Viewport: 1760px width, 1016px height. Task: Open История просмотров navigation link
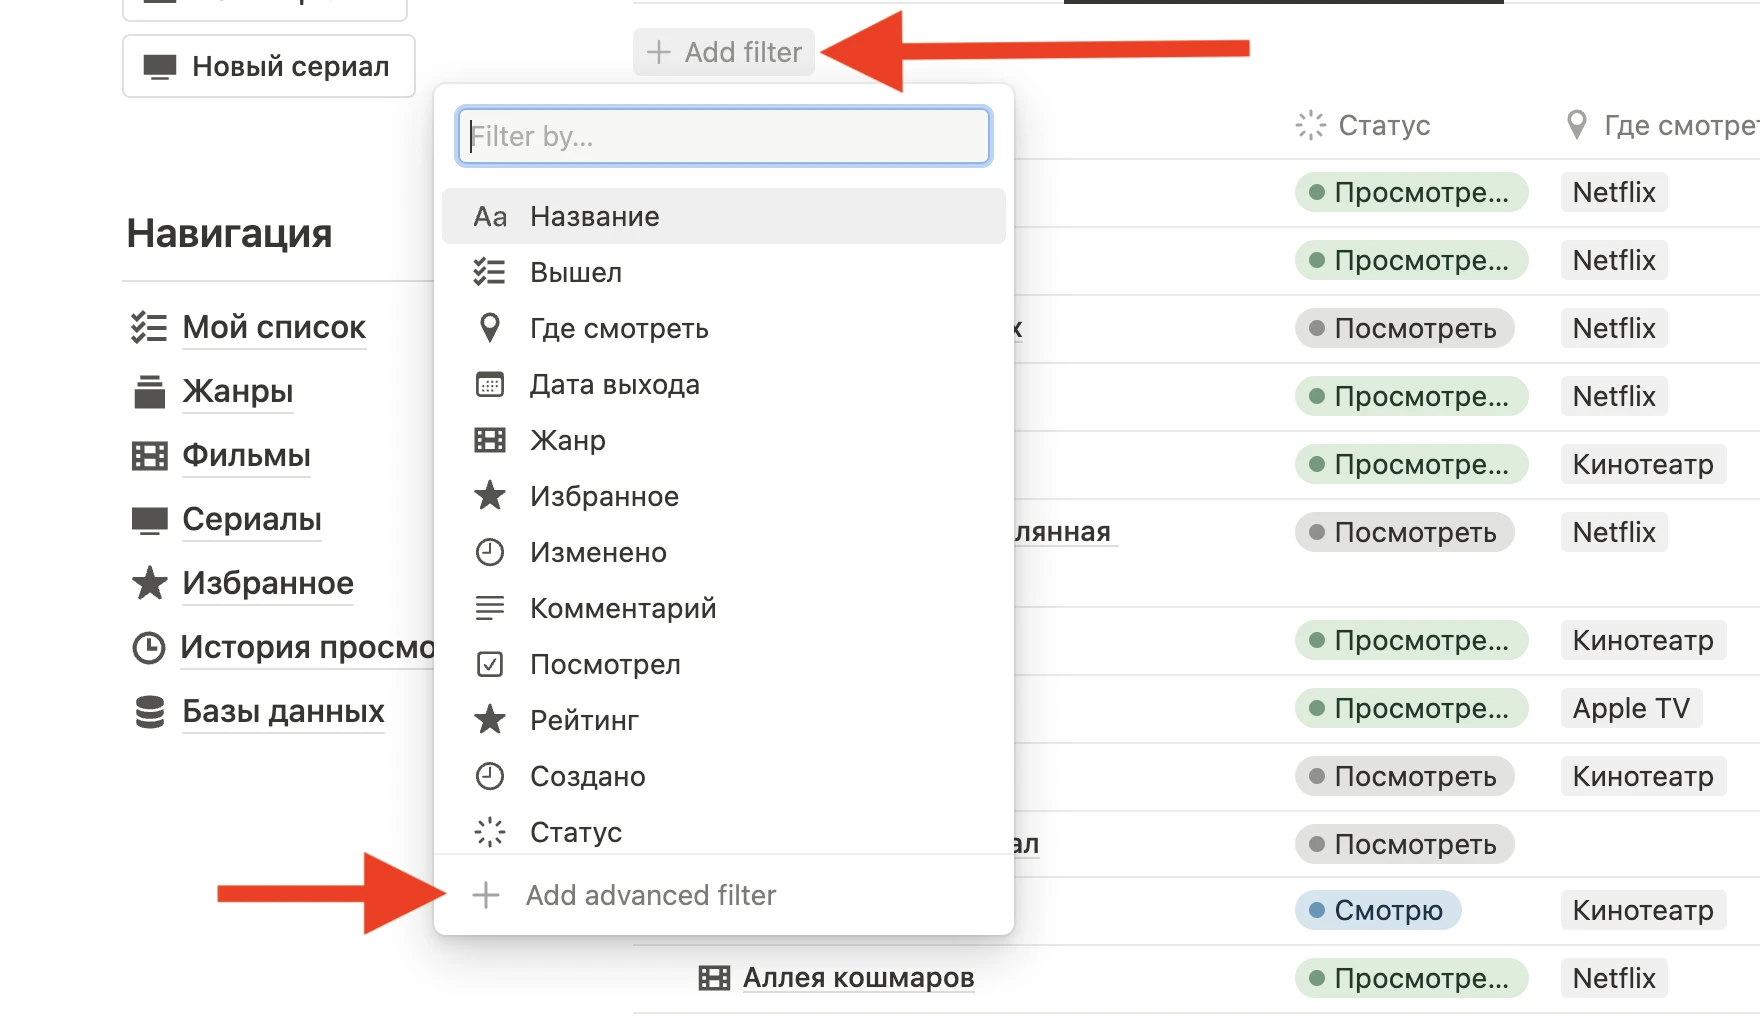307,647
